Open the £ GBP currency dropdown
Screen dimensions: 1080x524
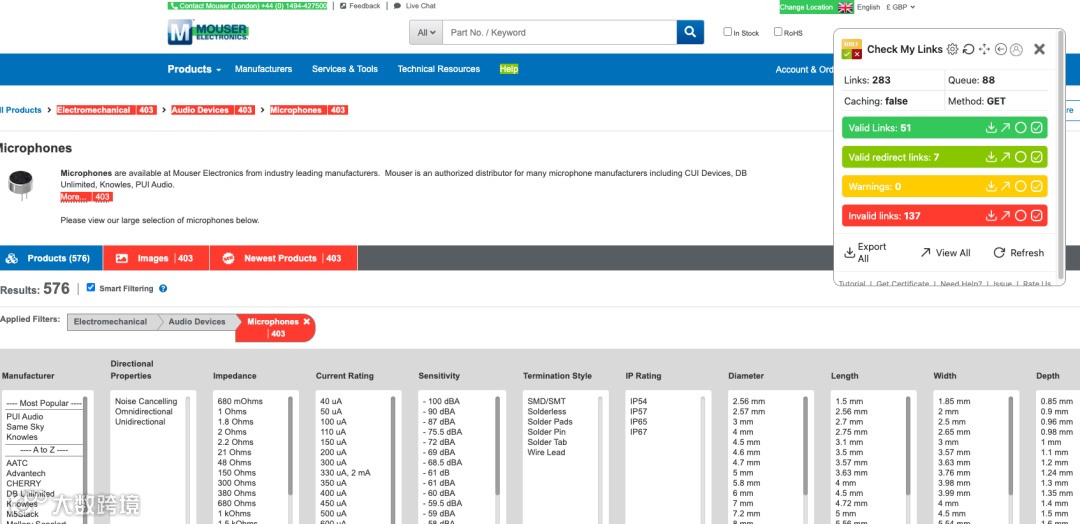point(901,7)
